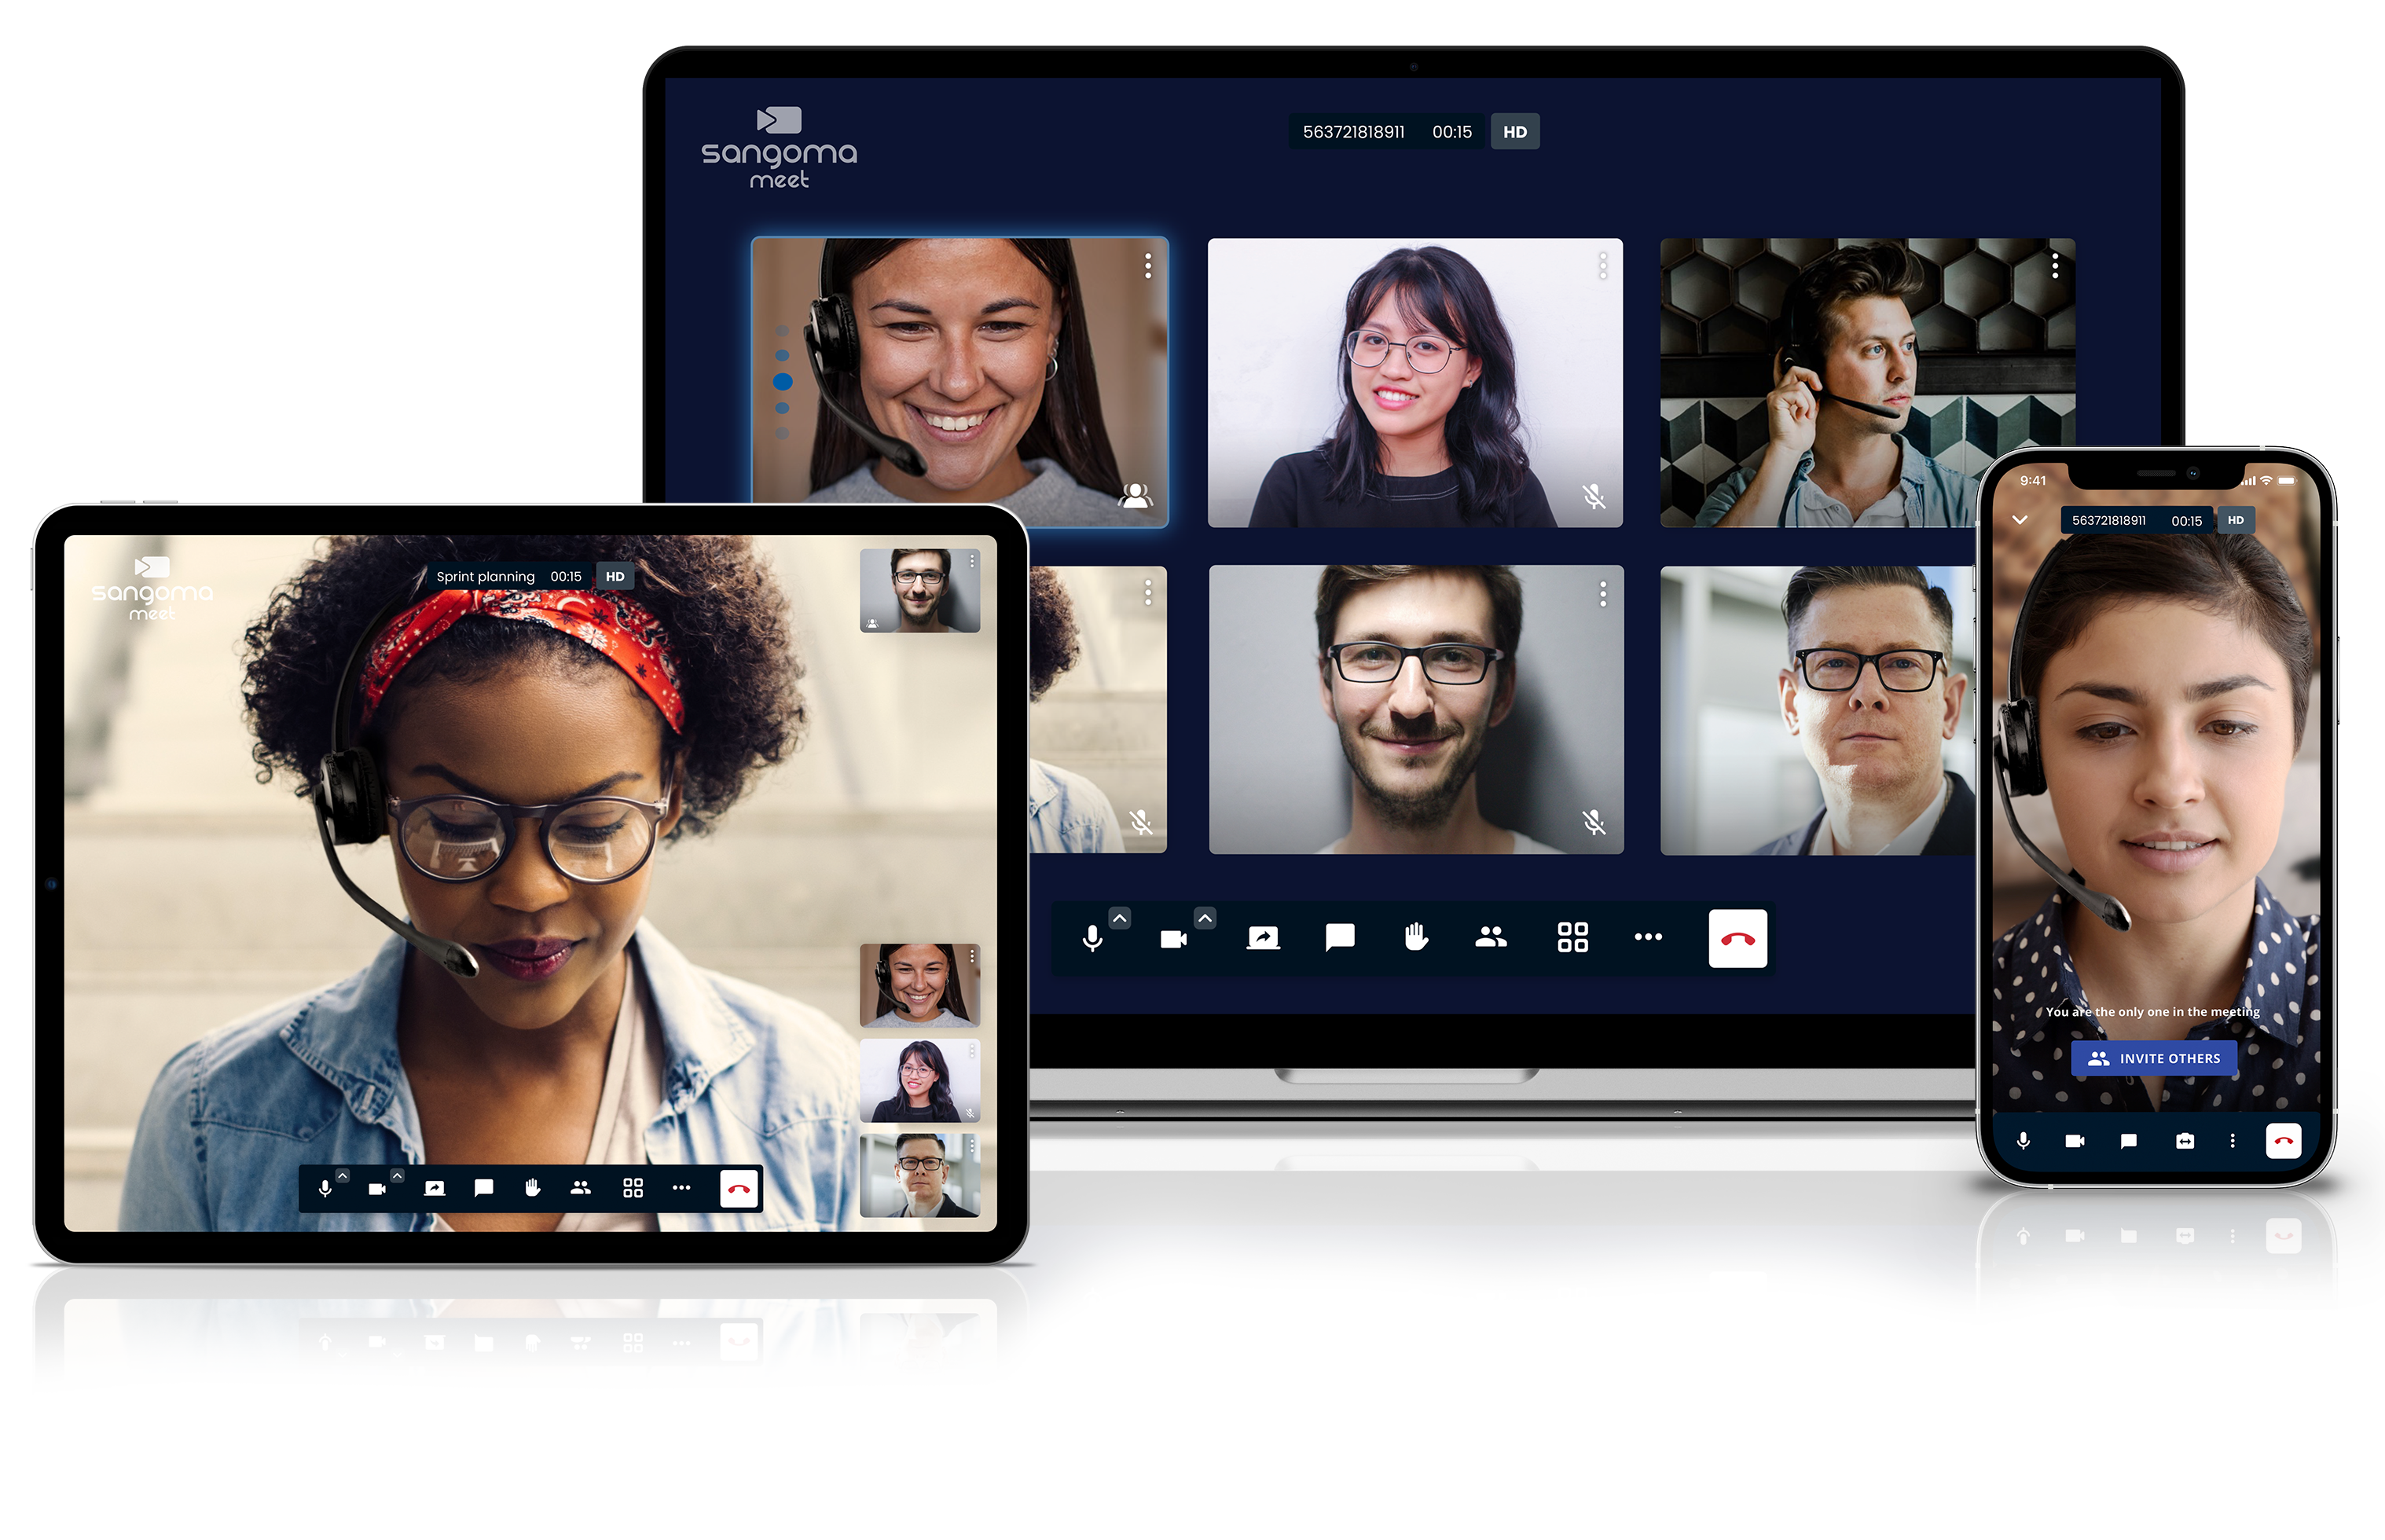This screenshot has width=2385, height=1540.
Task: Flip camera icon on phone toolbar
Action: (2185, 1141)
